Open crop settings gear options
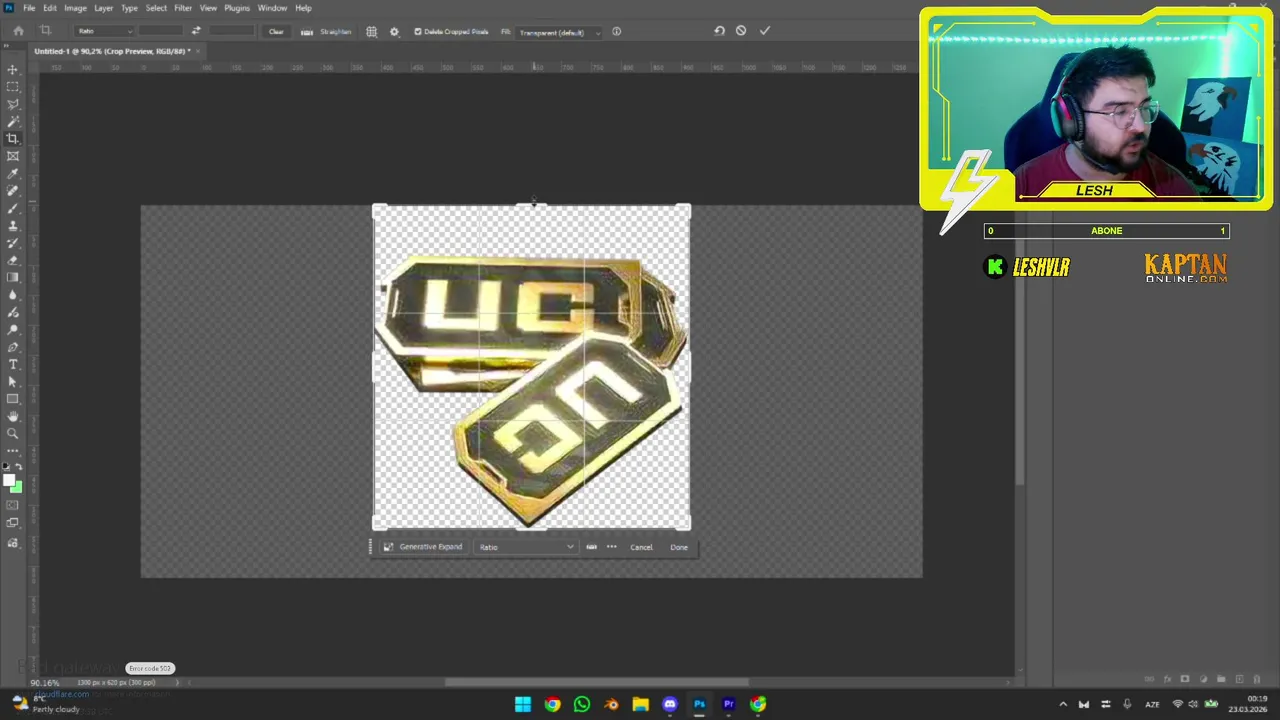 394,31
